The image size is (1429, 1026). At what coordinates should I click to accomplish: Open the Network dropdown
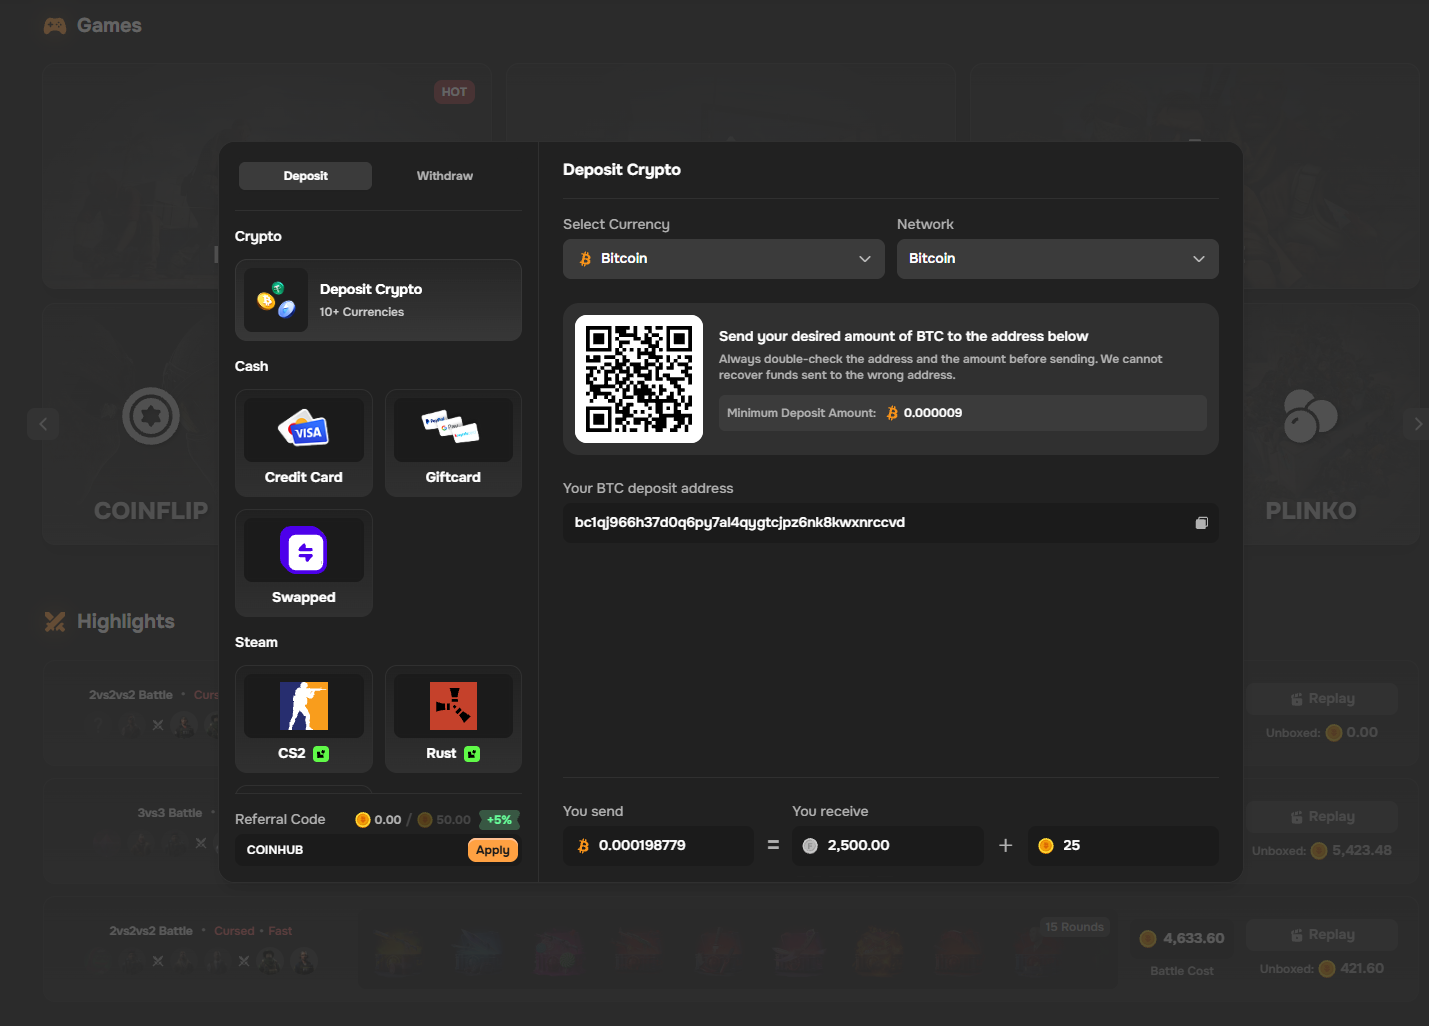coord(1058,259)
